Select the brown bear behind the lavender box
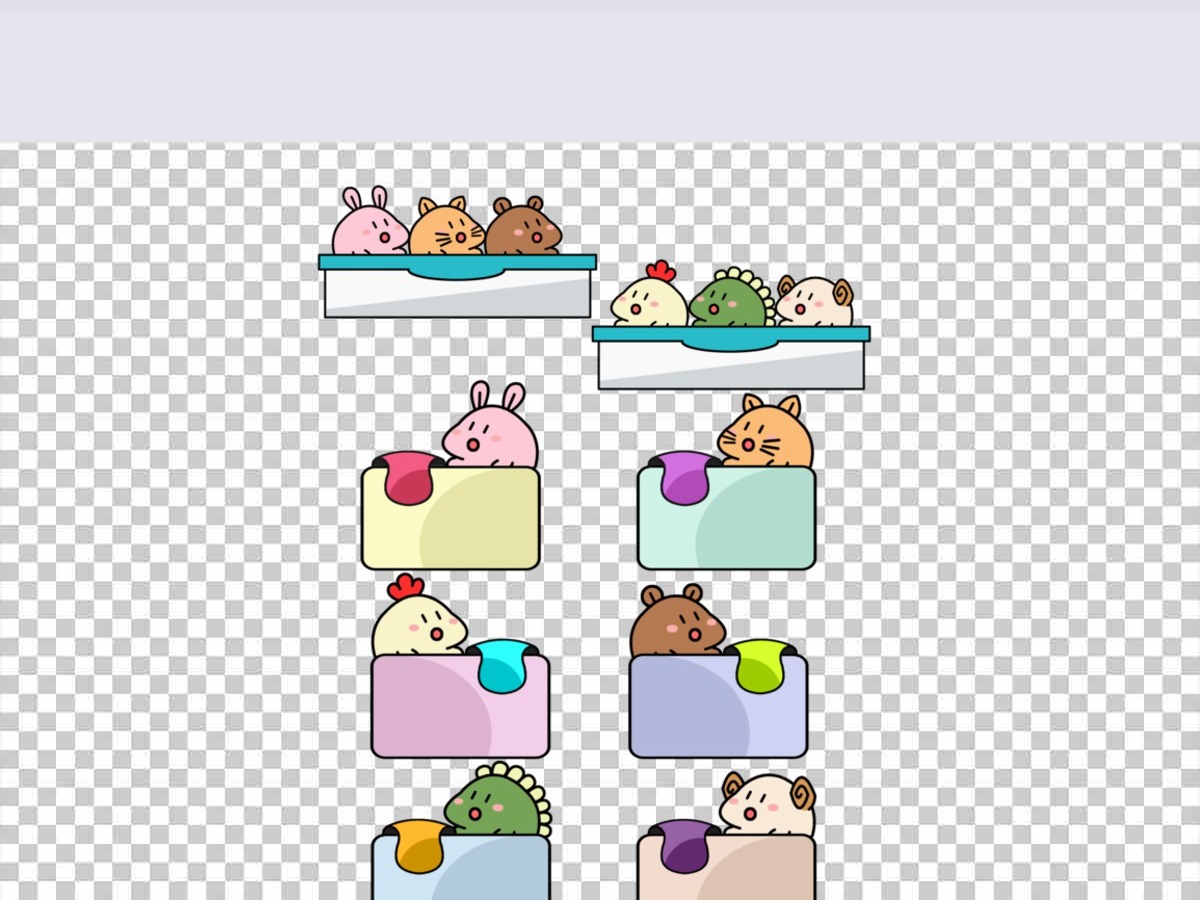The image size is (1200, 900). [x=677, y=621]
